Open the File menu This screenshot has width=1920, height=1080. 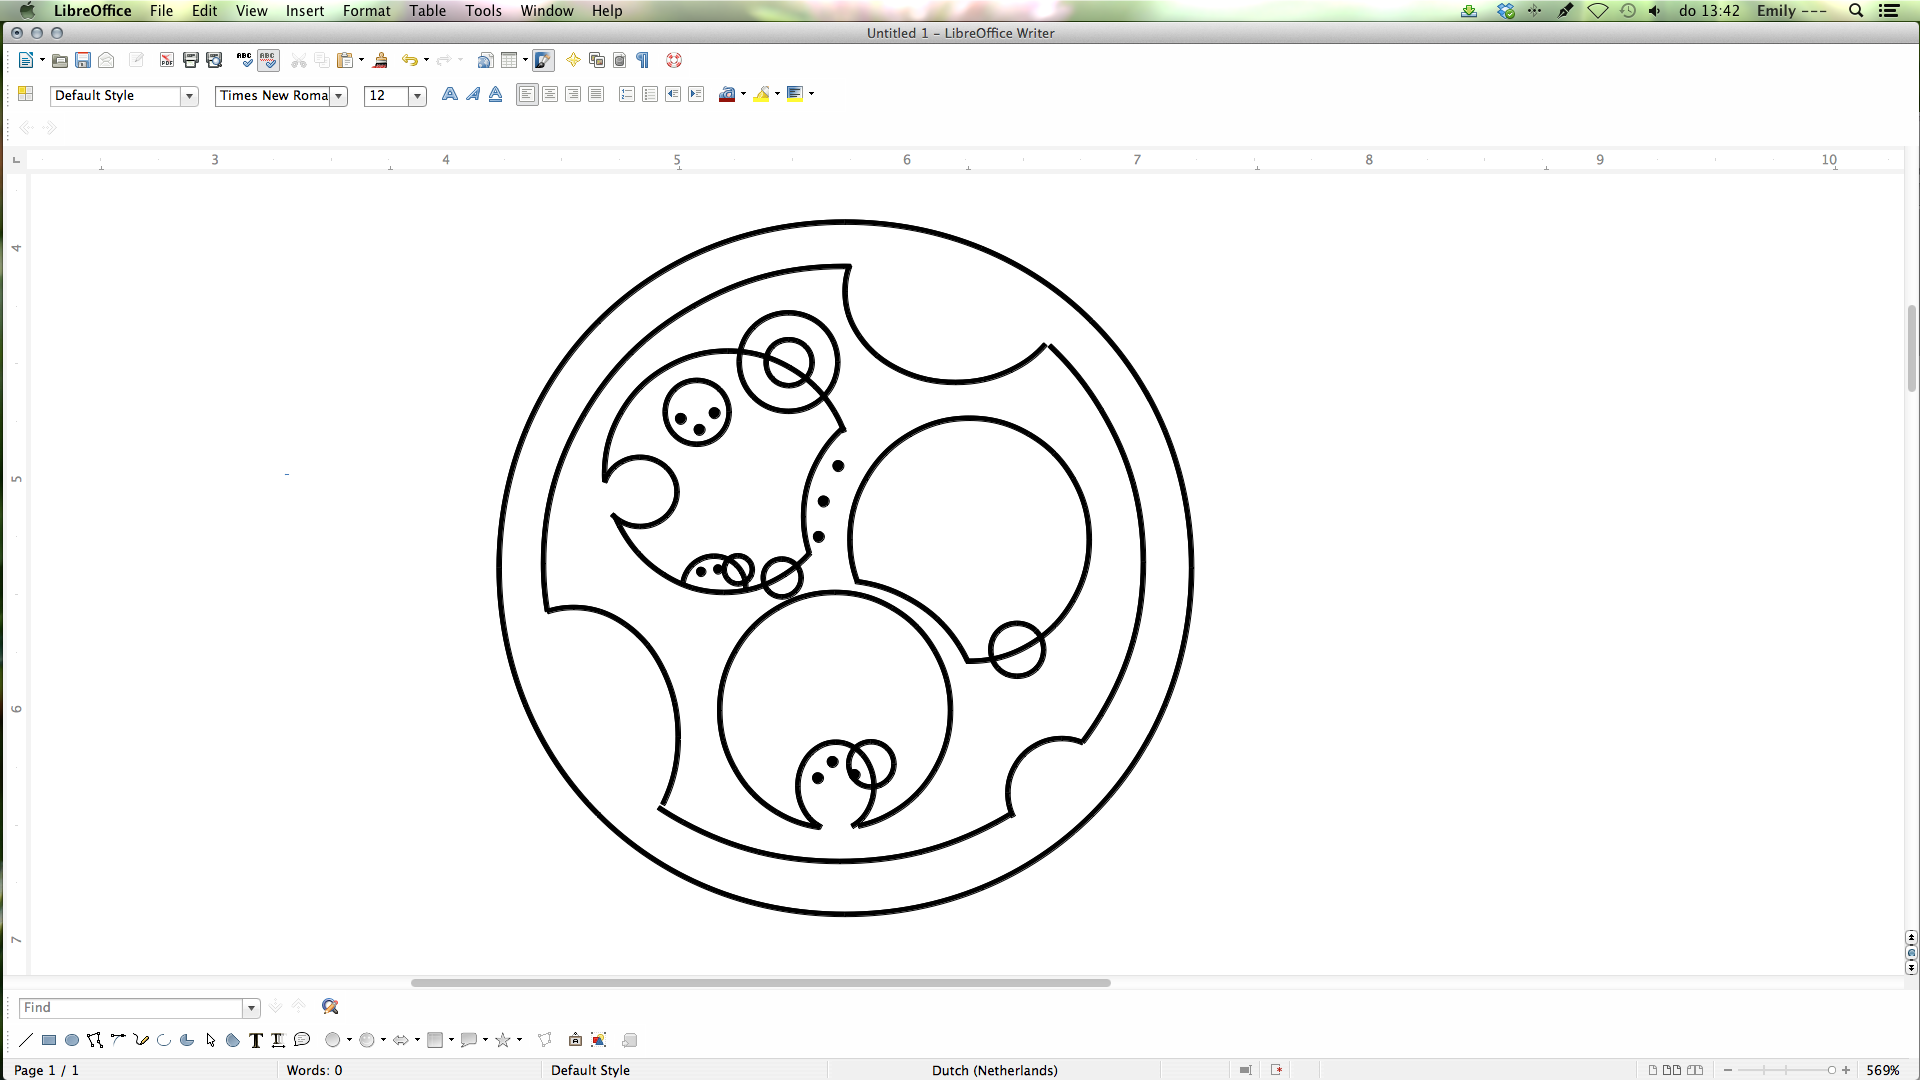161,11
